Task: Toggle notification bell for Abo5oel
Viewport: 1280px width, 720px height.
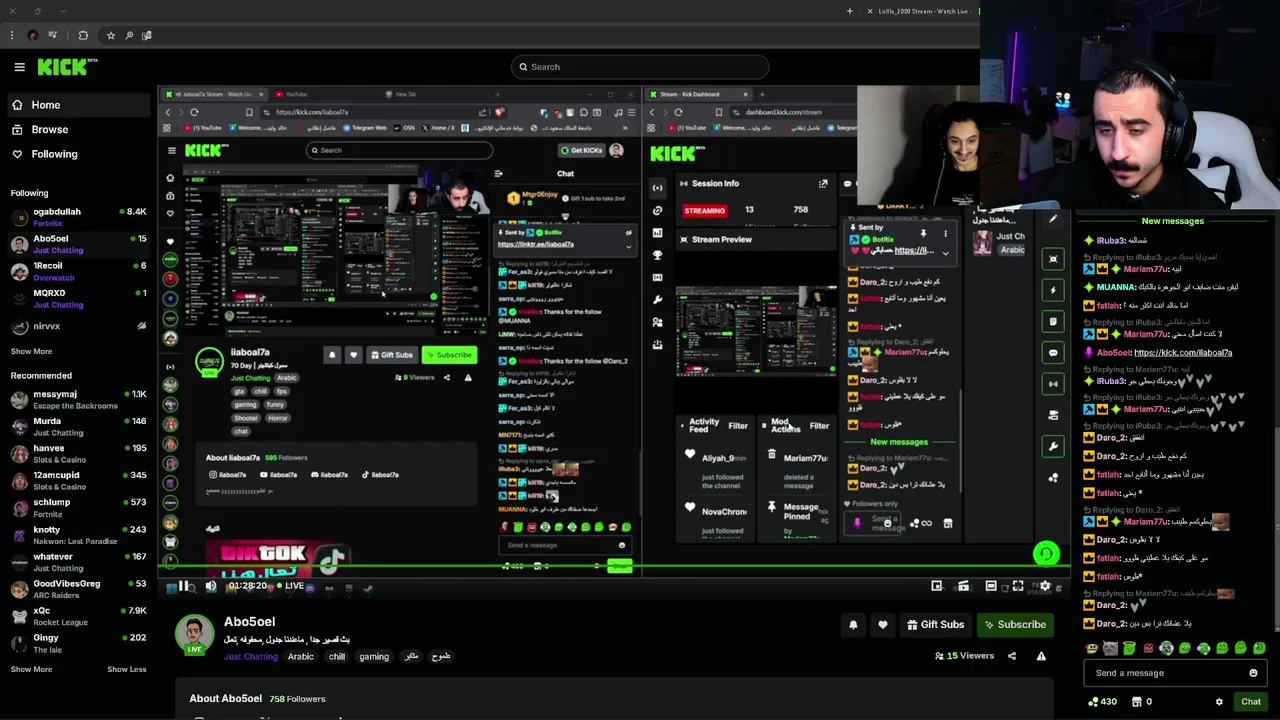Action: [x=853, y=625]
